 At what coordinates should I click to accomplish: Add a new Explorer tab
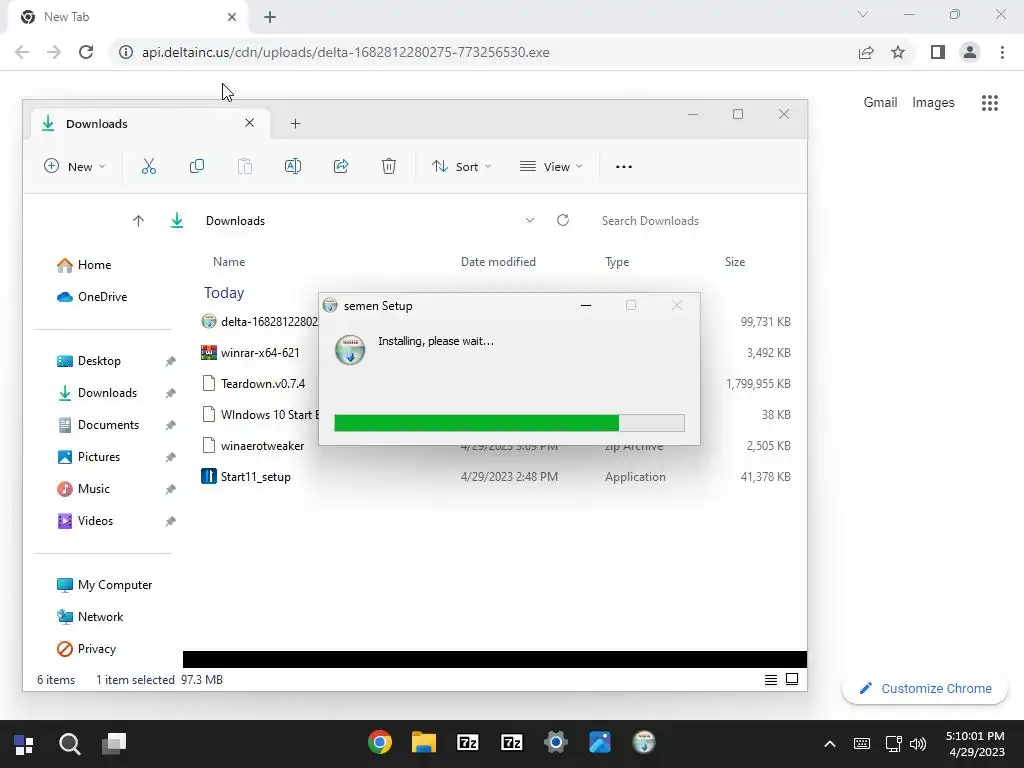tap(295, 123)
